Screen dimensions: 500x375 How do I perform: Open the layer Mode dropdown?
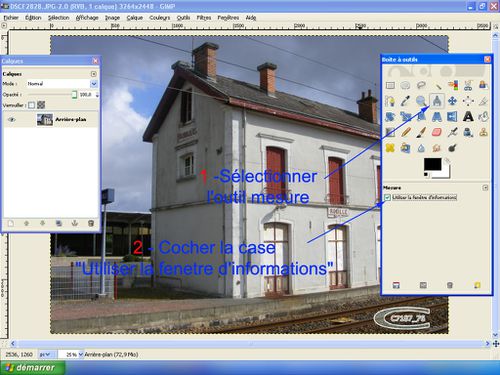[62, 84]
